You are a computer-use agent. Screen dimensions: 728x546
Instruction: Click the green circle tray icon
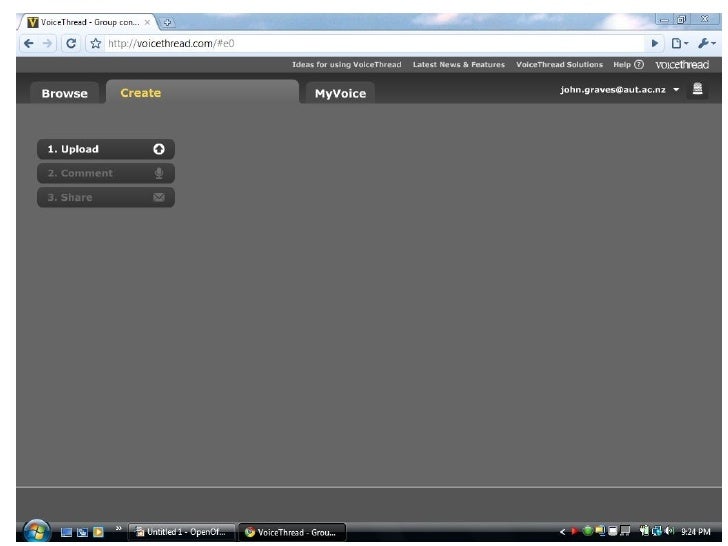[587, 531]
